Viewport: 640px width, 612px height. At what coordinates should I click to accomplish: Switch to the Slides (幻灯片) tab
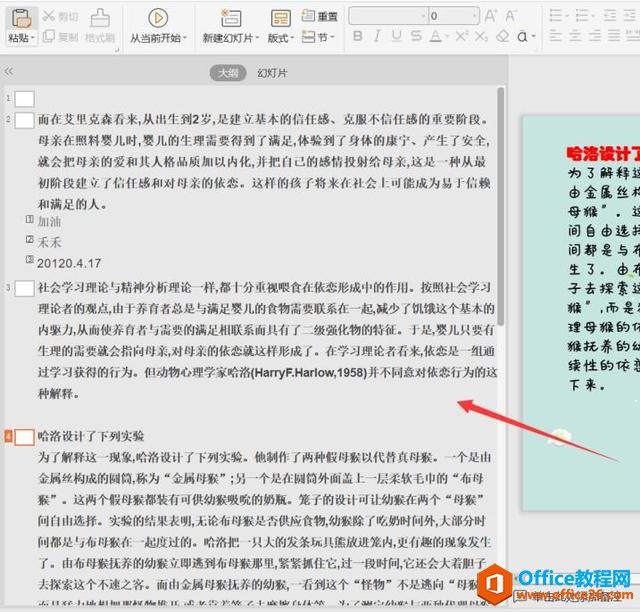tap(272, 73)
